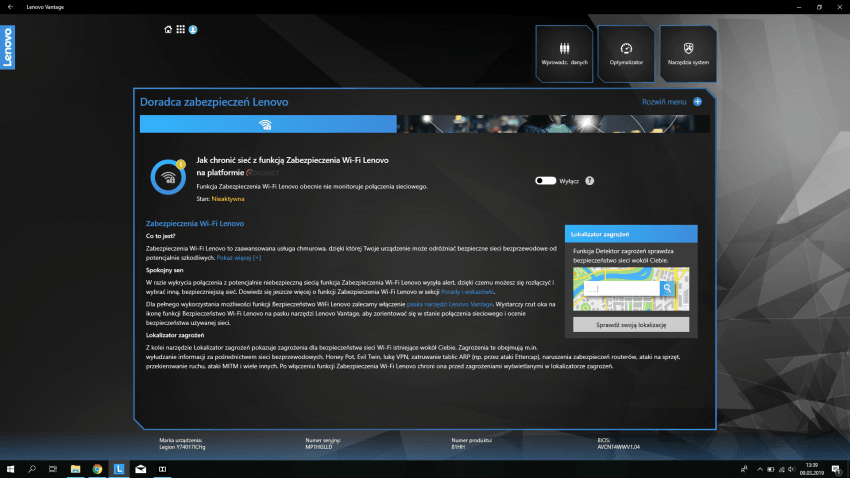Open the taskbar clock and date
Image resolution: width=850 pixels, height=478 pixels.
(x=812, y=469)
